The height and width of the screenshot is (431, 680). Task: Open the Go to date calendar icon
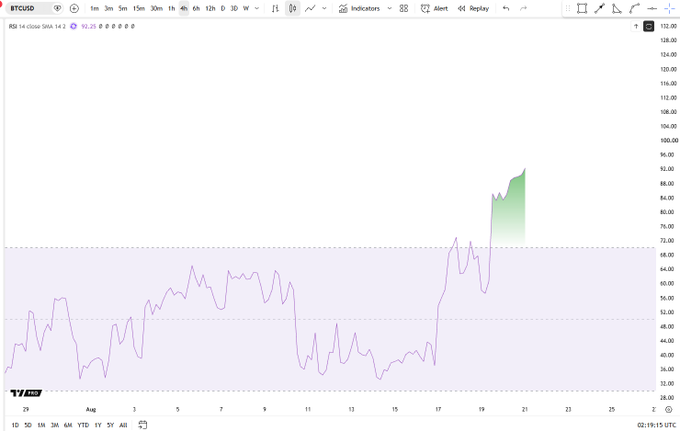(143, 425)
